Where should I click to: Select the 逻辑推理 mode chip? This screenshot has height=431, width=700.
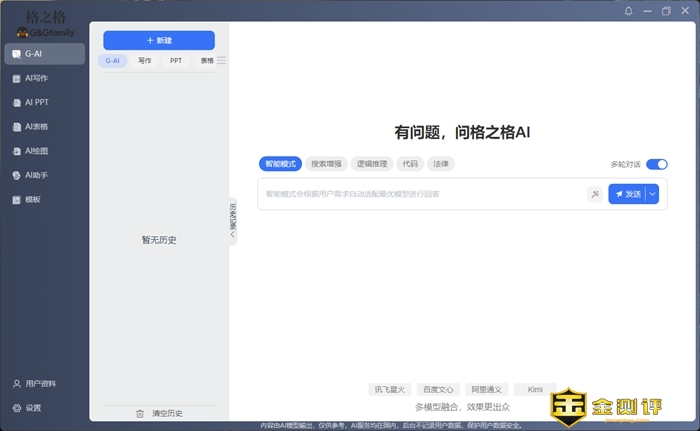point(370,164)
